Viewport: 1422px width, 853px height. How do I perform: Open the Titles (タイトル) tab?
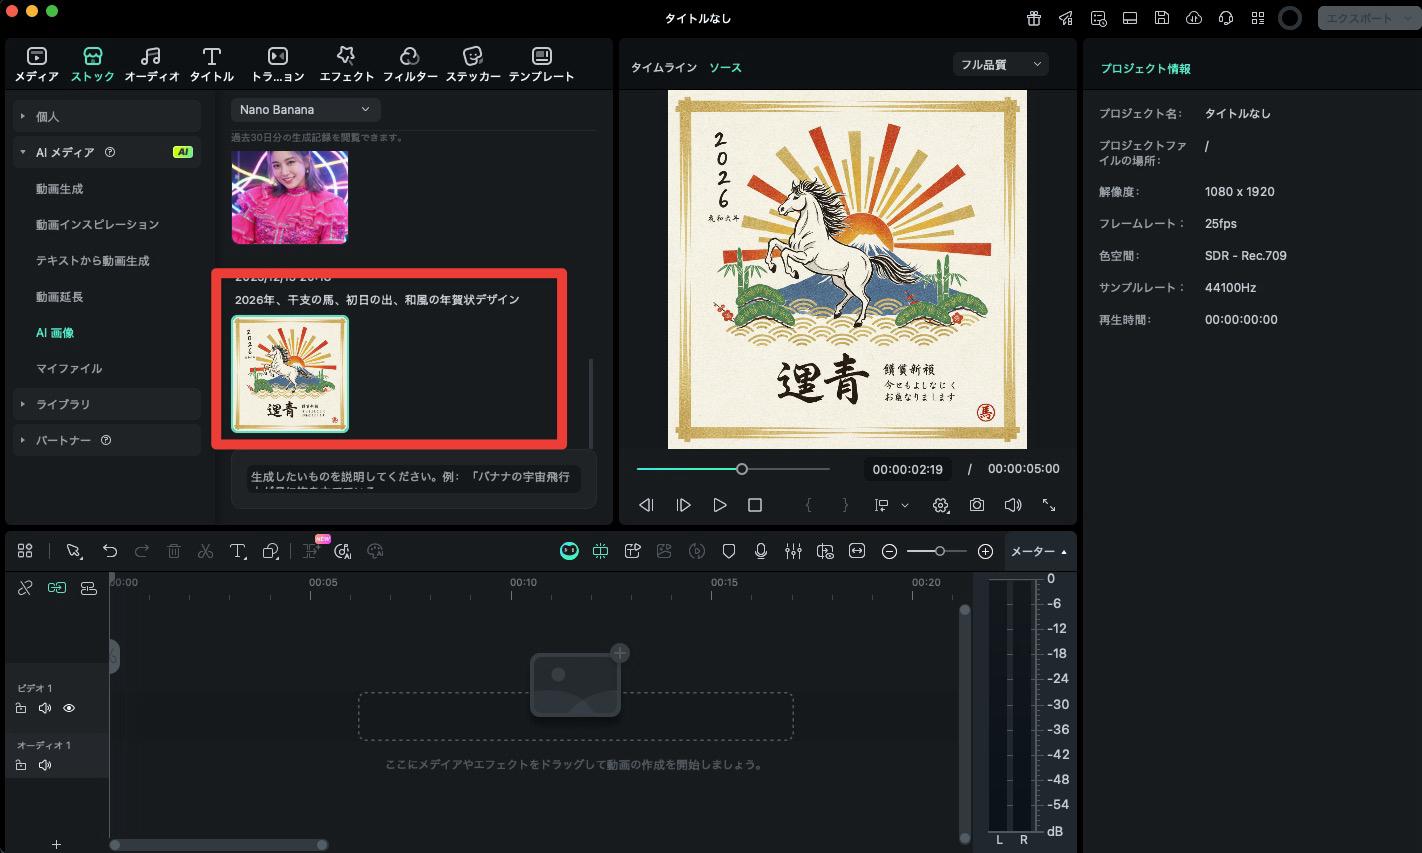pos(211,64)
